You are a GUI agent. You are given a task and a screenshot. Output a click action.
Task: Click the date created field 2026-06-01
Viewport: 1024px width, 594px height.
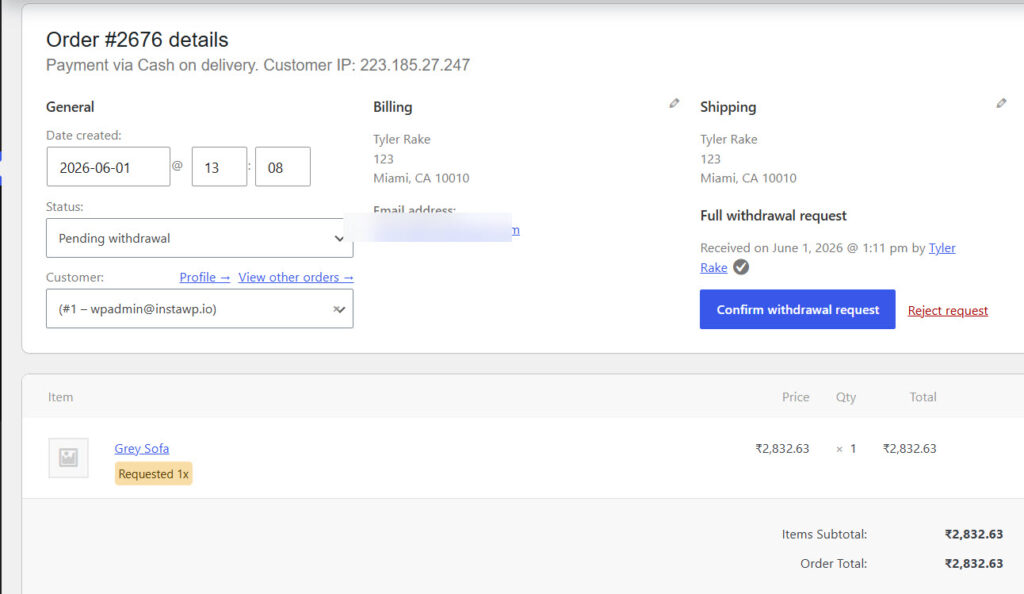click(108, 167)
